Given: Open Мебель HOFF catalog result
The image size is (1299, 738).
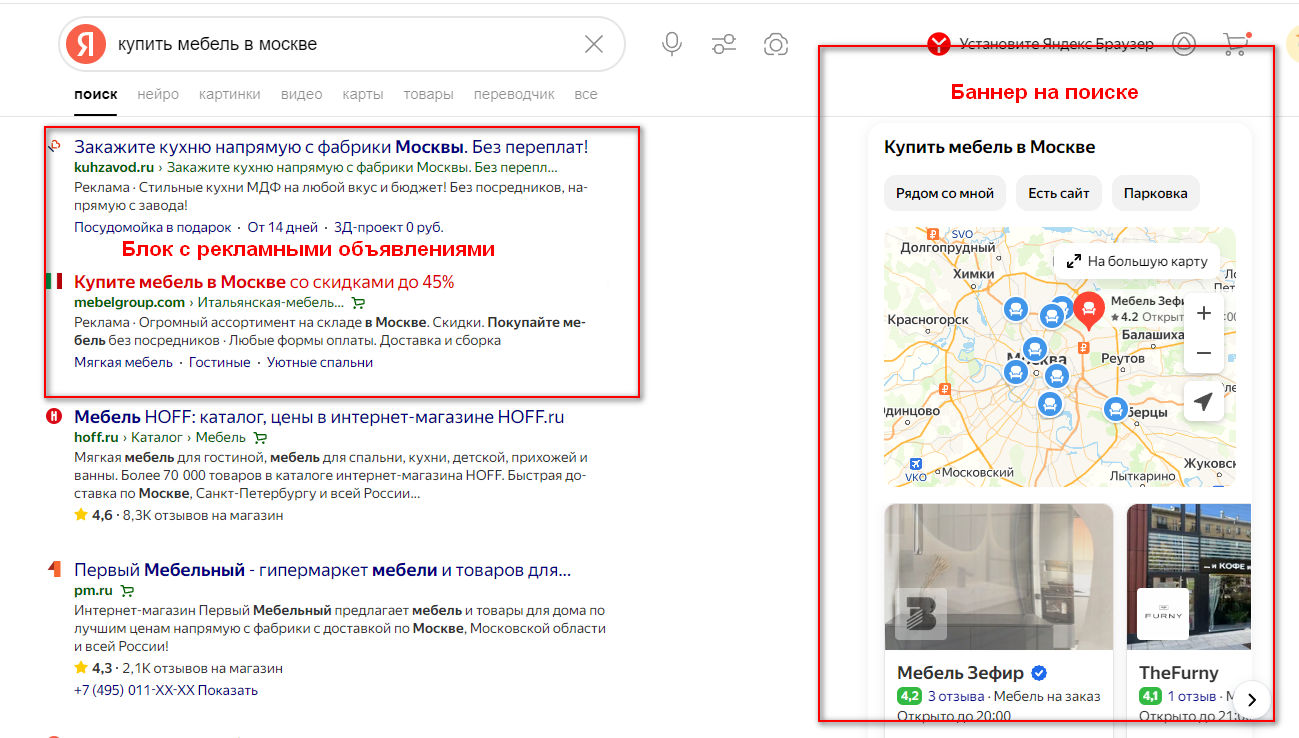Looking at the screenshot, I should (x=319, y=417).
